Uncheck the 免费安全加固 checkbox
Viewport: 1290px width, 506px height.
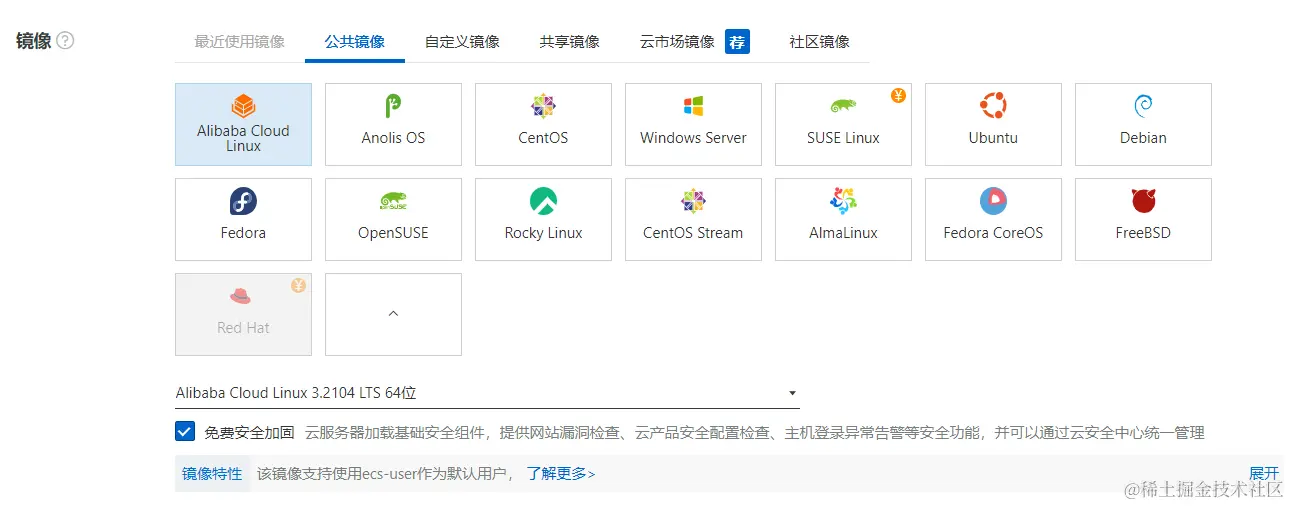[185, 432]
